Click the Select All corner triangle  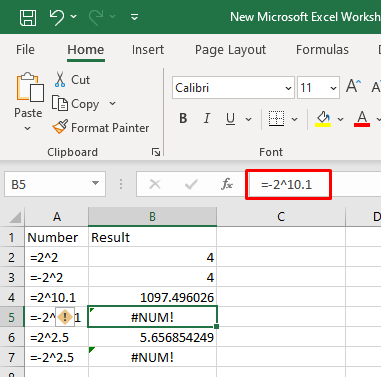point(15,217)
